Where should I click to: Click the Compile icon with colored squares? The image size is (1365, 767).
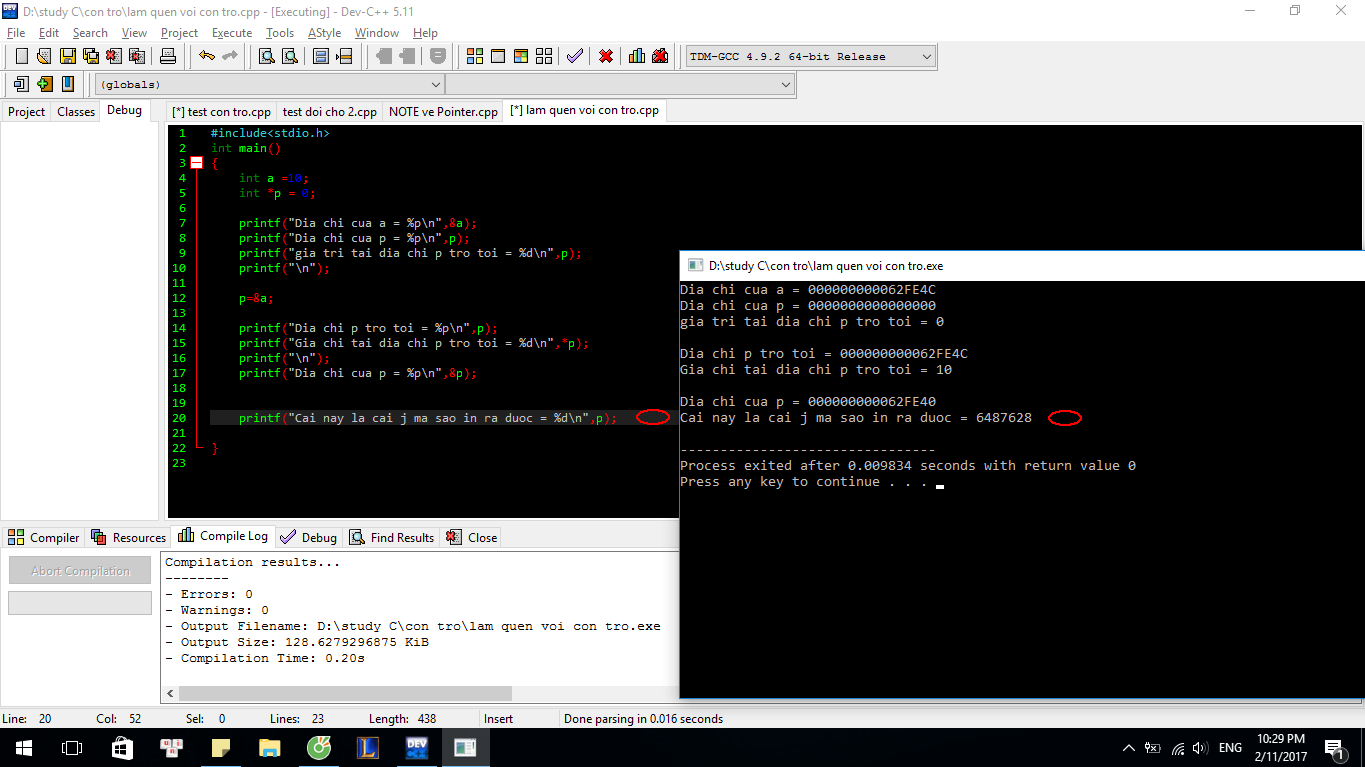[475, 56]
